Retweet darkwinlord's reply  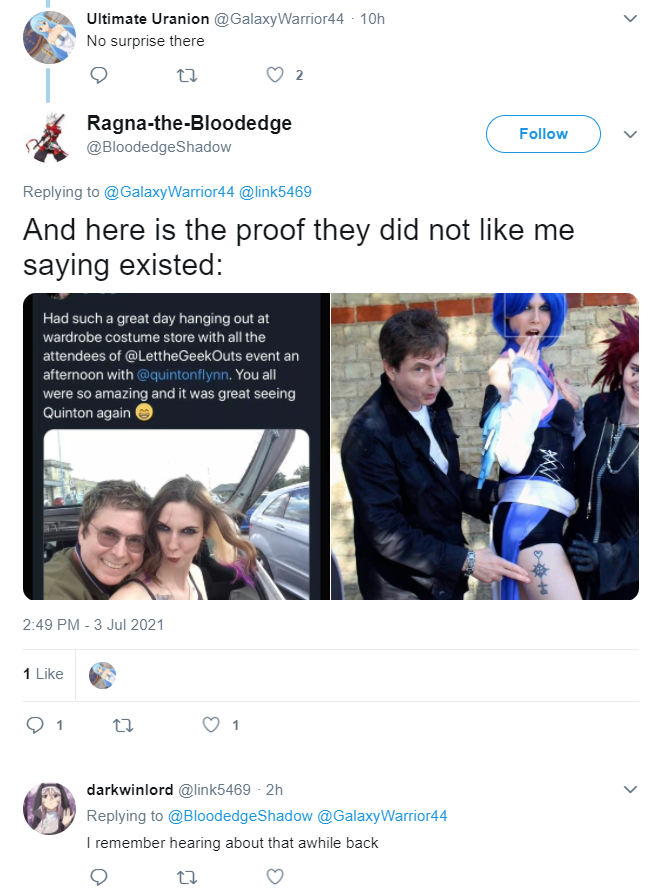tap(187, 877)
